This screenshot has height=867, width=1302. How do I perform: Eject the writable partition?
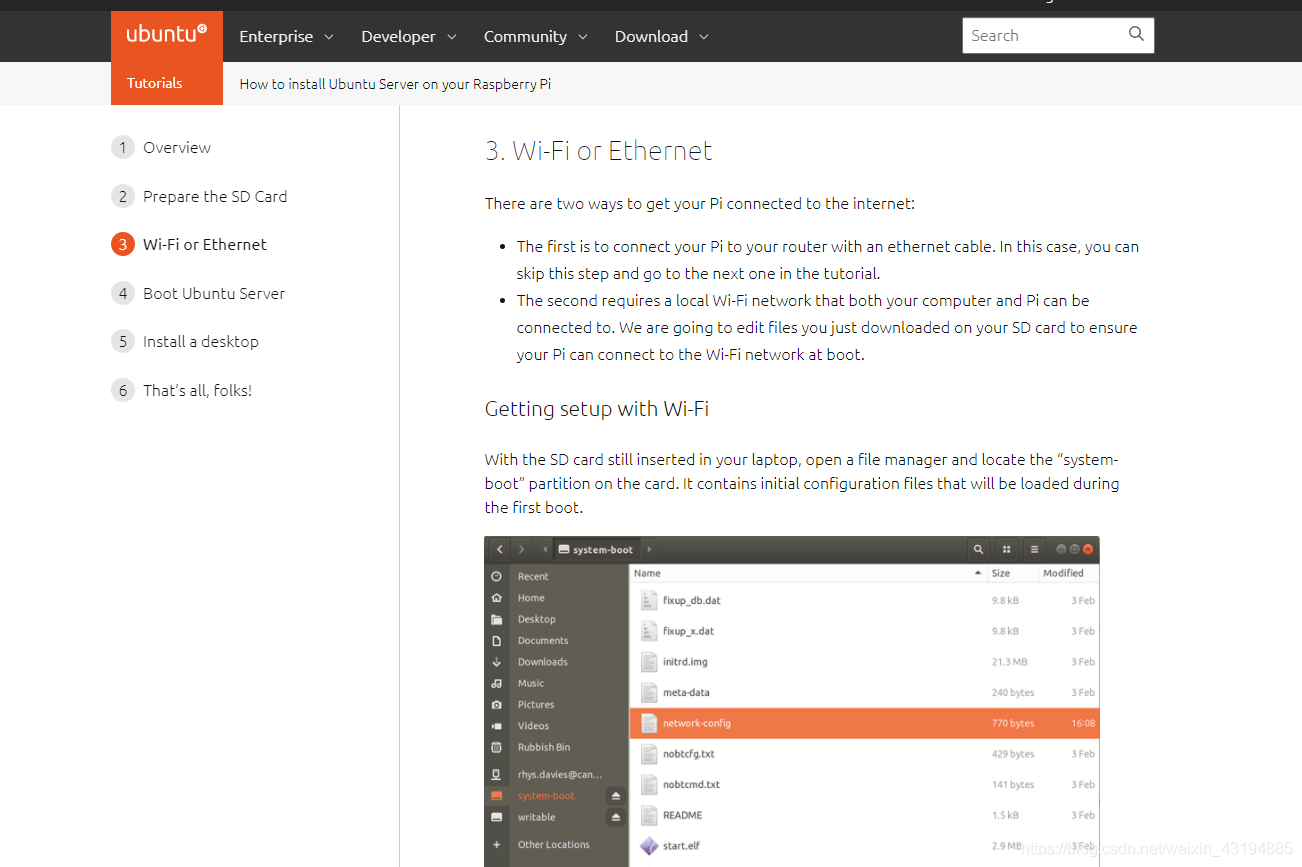point(614,817)
